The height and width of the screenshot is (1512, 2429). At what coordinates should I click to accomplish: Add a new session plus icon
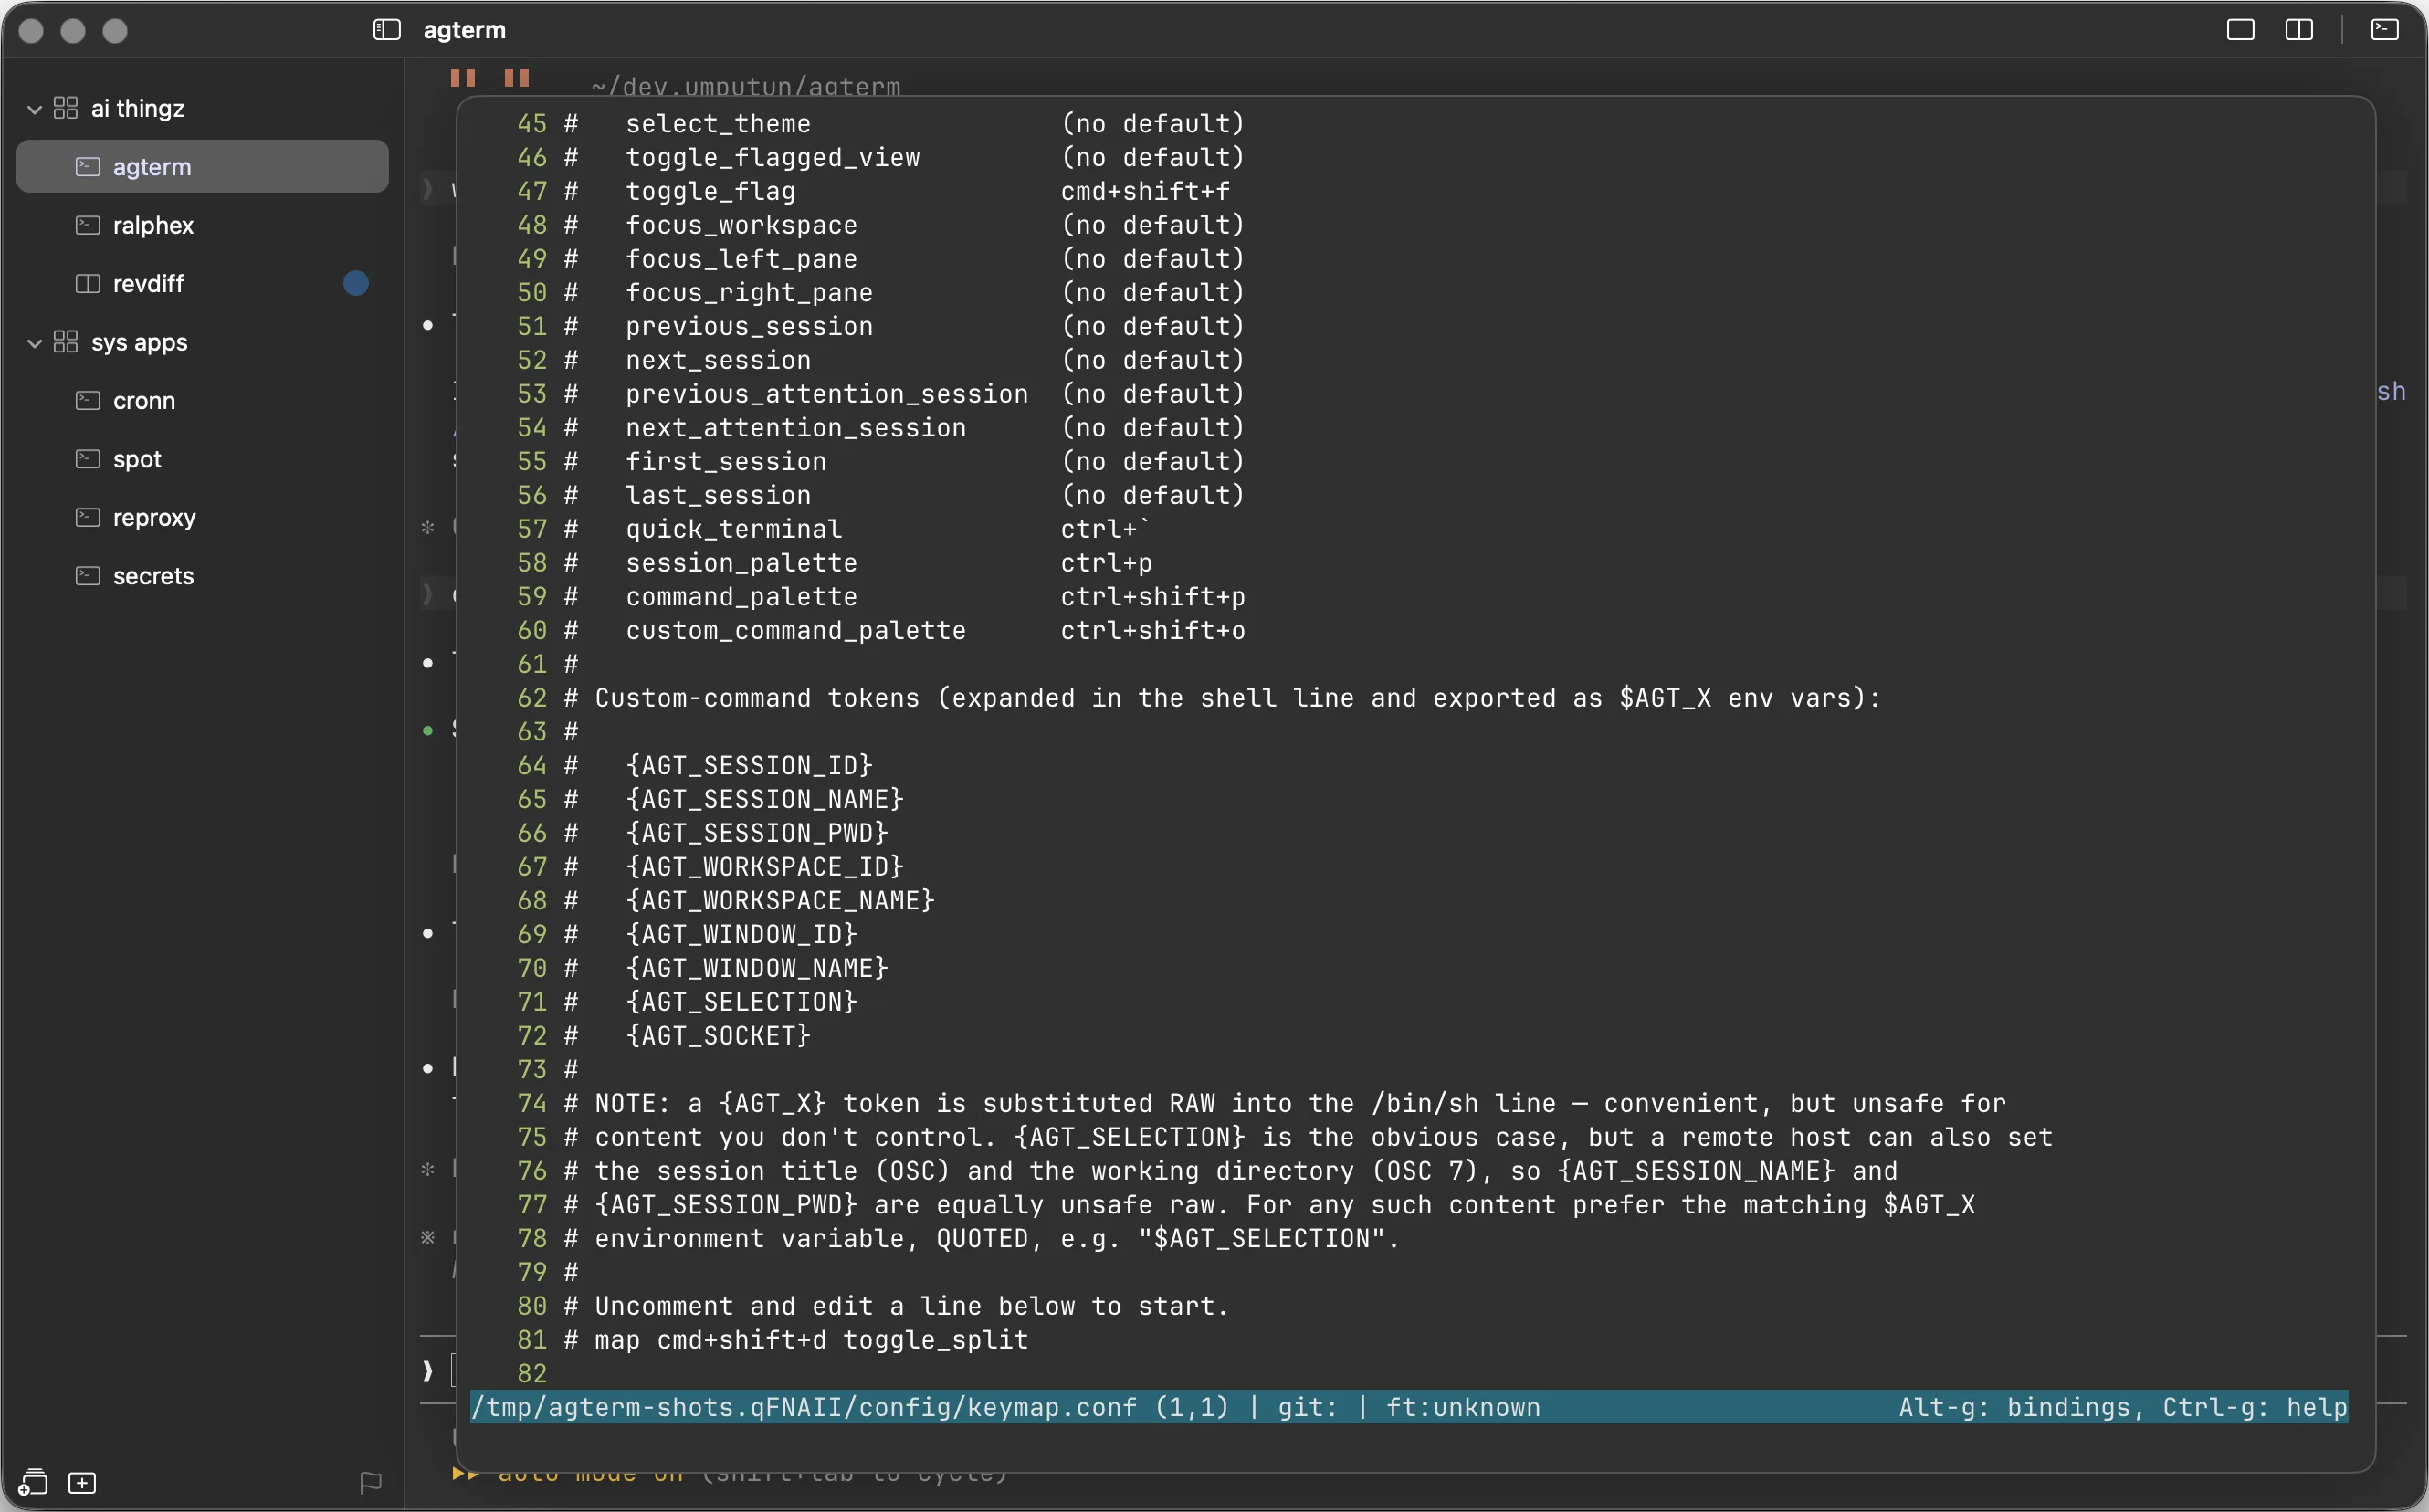click(x=82, y=1483)
